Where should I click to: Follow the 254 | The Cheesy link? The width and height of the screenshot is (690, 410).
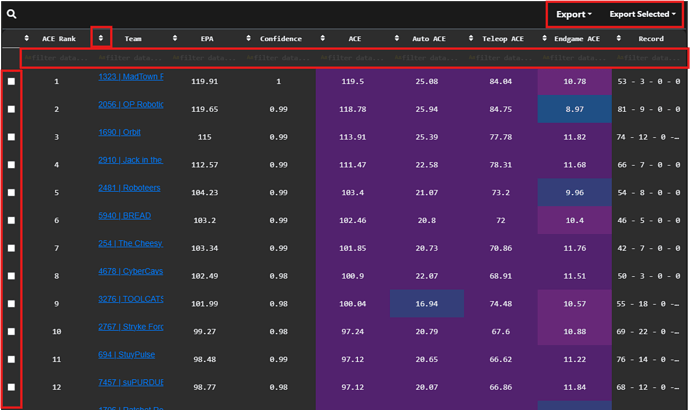131,243
